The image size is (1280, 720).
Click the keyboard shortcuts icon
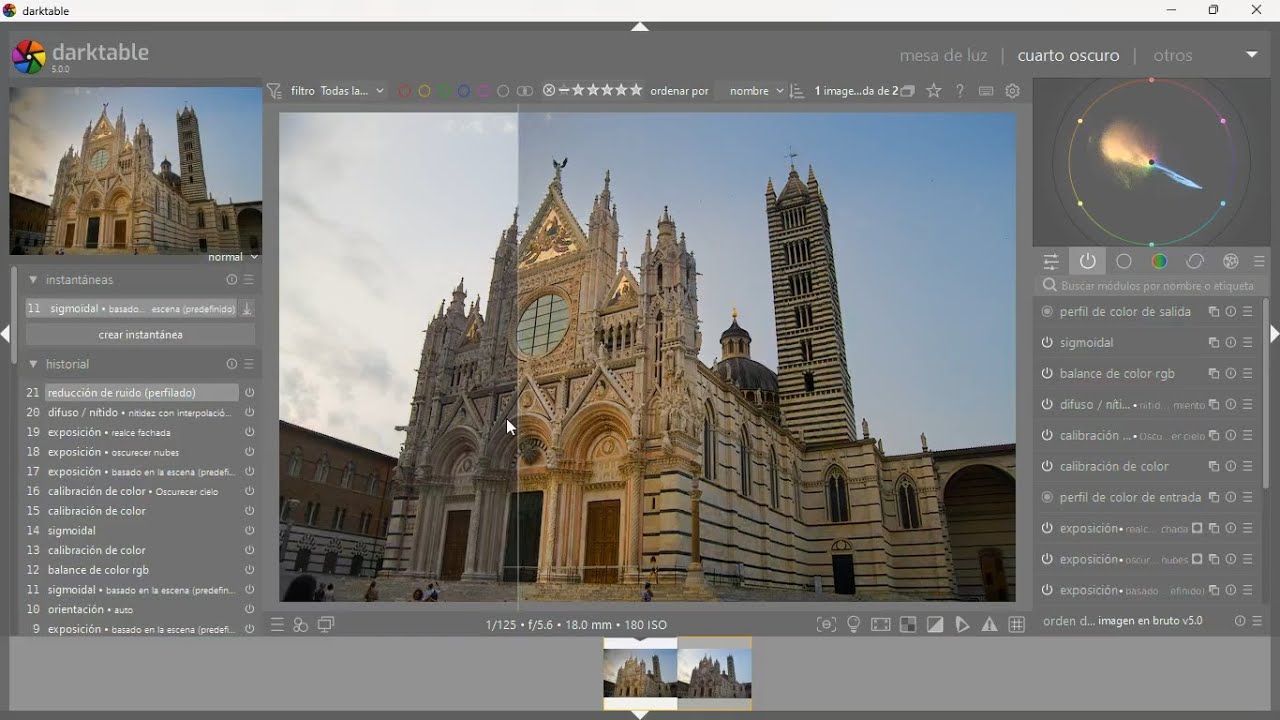click(986, 91)
